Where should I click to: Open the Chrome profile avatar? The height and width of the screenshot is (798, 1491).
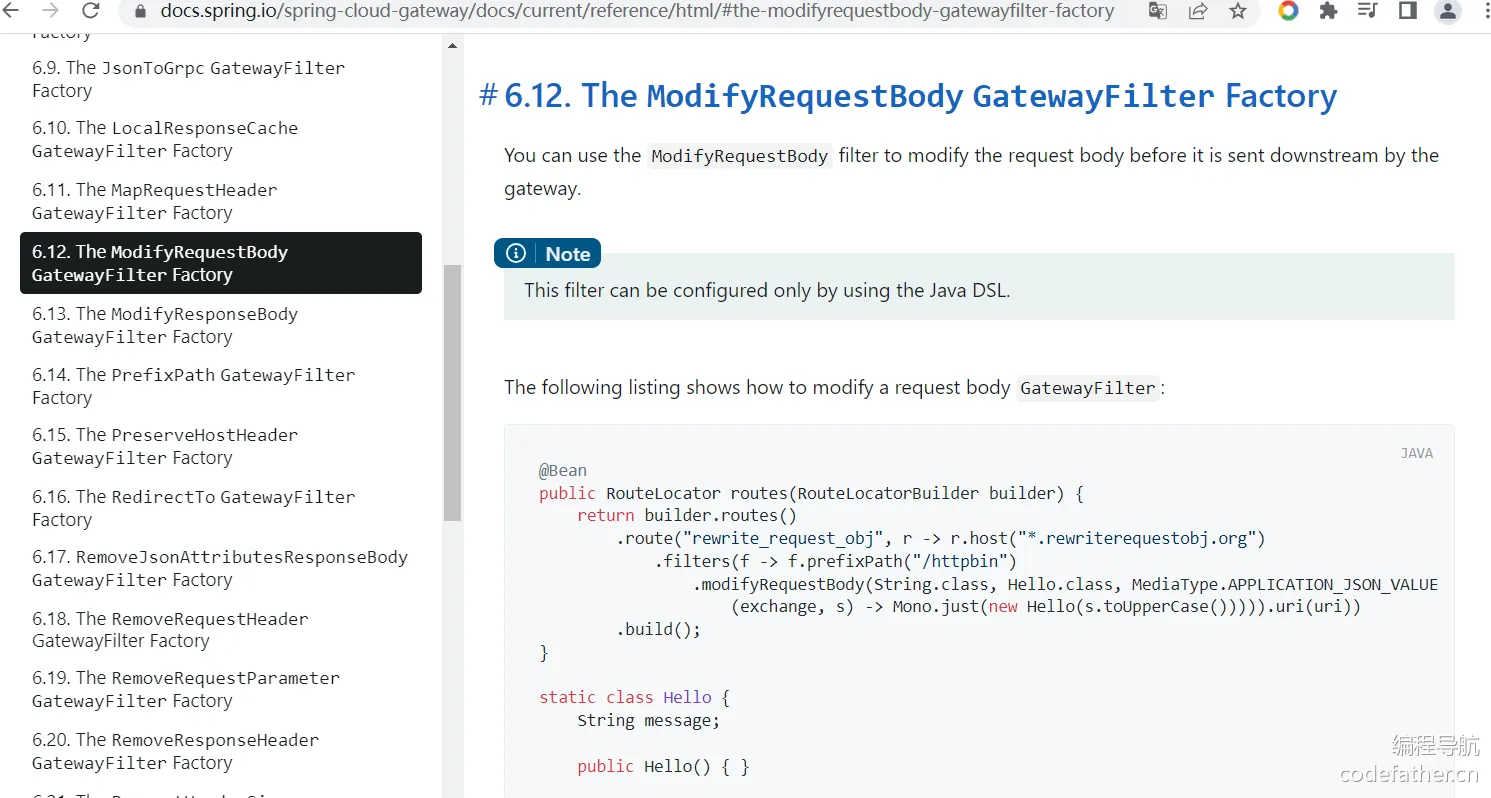[x=1448, y=11]
